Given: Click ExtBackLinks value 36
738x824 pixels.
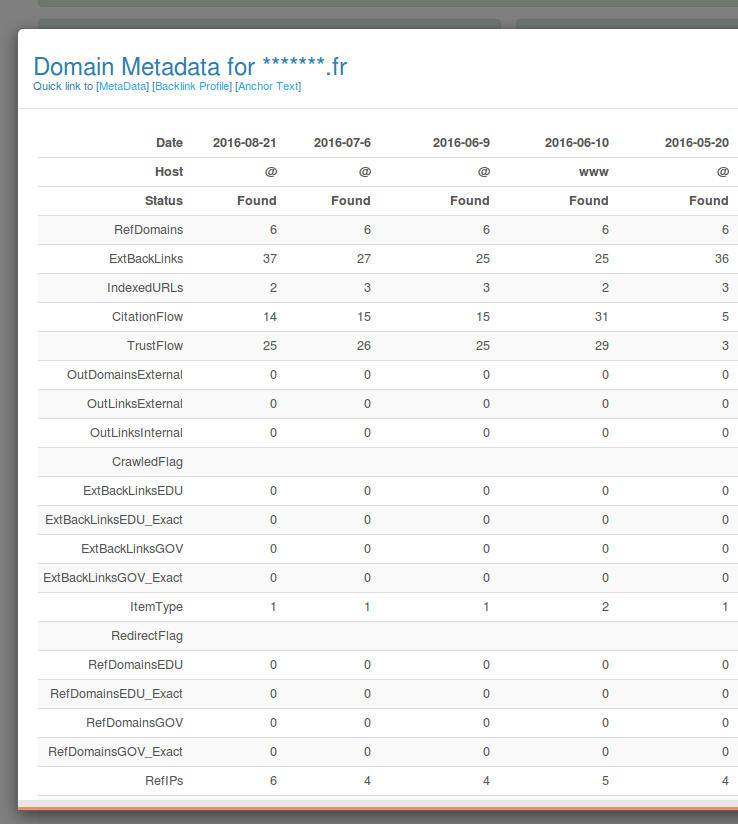Looking at the screenshot, I should click(722, 259).
